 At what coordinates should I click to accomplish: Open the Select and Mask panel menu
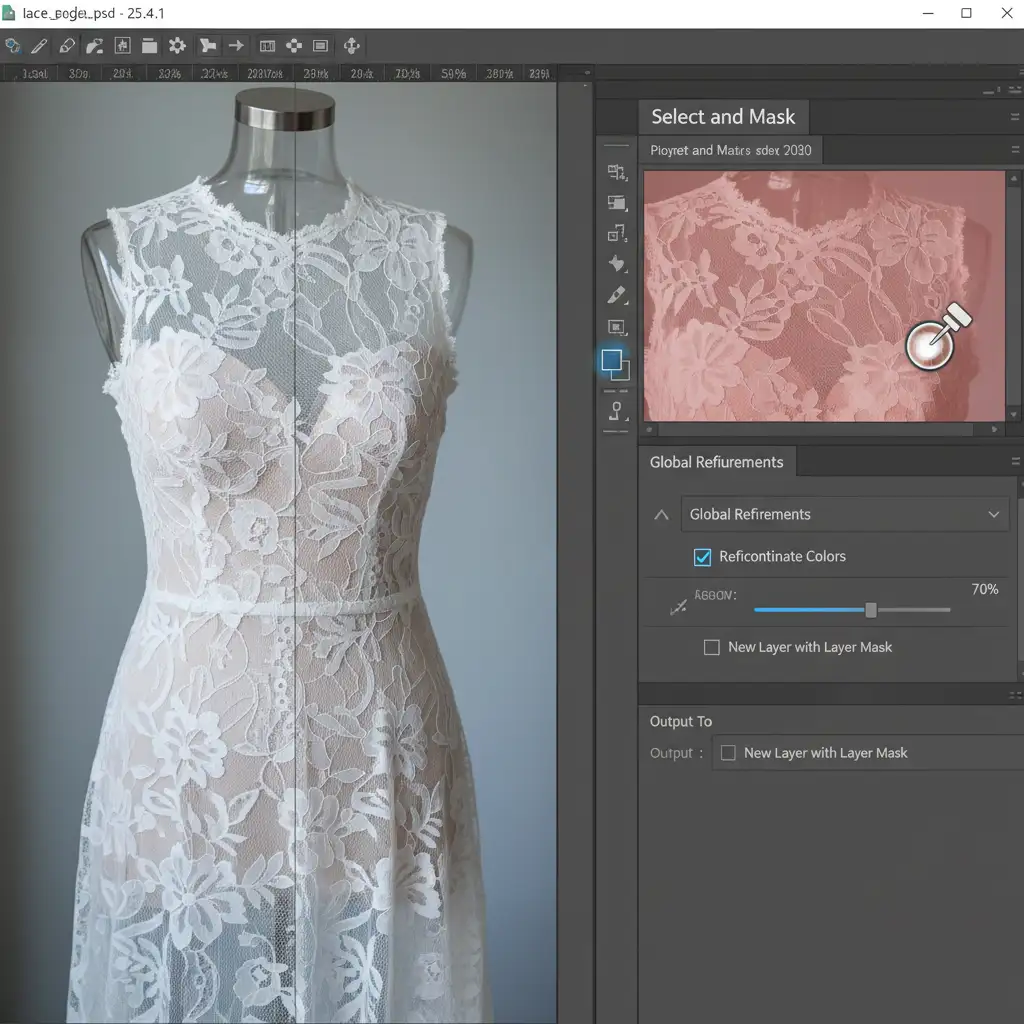click(x=1015, y=117)
